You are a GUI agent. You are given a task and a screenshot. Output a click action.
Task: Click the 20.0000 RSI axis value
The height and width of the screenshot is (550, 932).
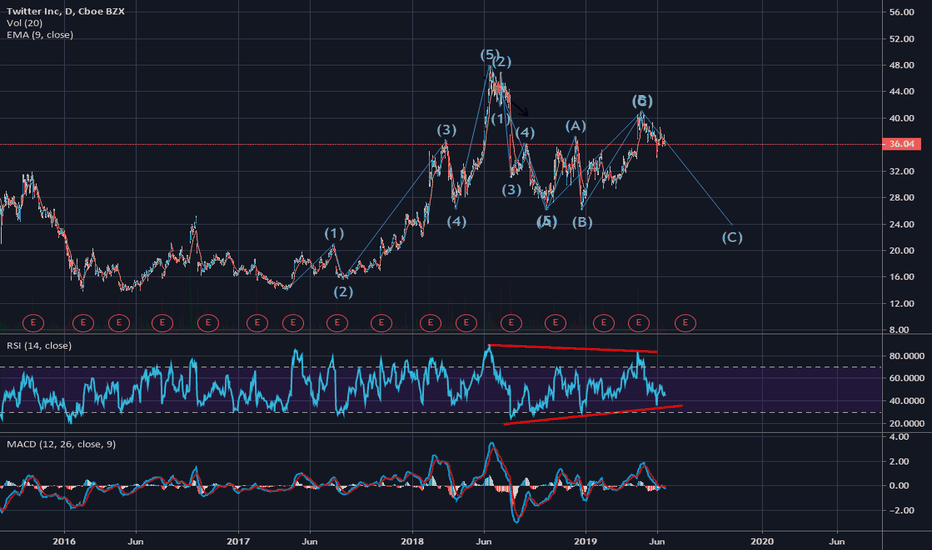coord(906,423)
